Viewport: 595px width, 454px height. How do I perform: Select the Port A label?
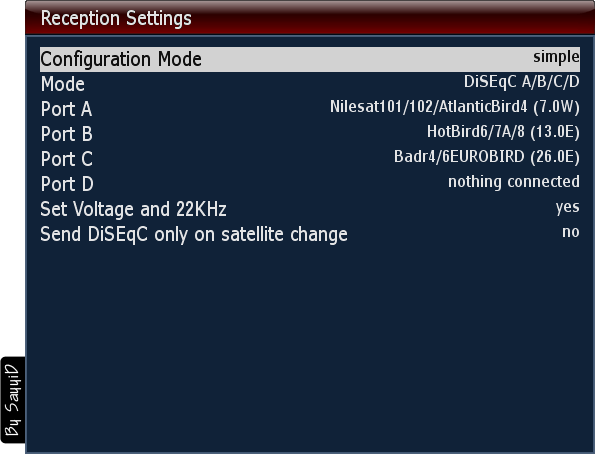click(x=66, y=109)
